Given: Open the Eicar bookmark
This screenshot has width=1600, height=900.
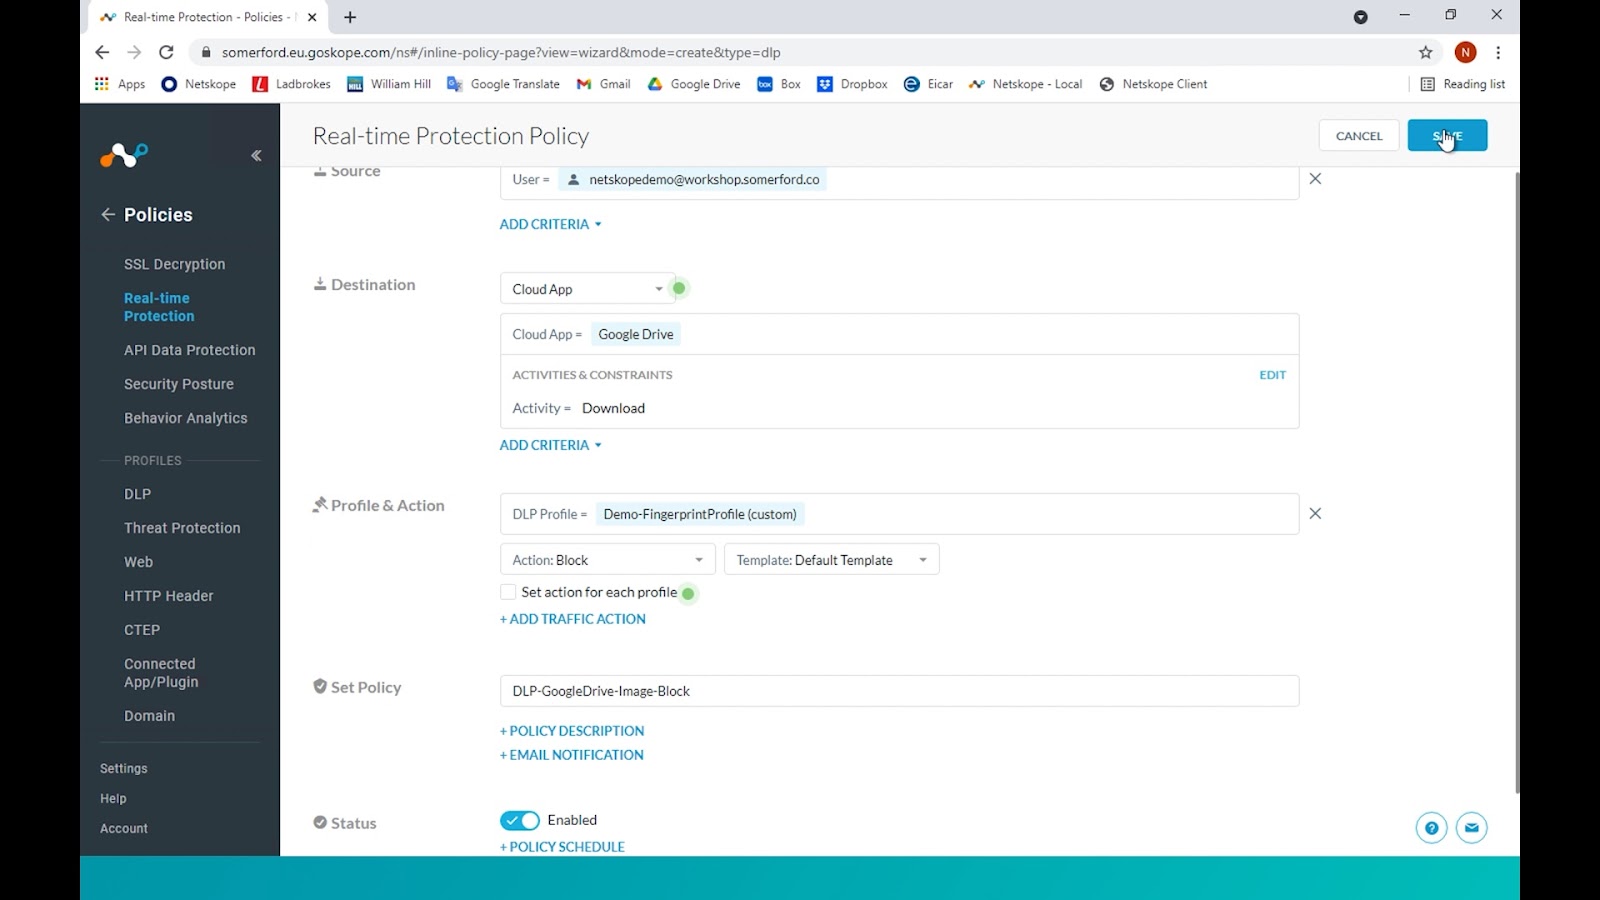Looking at the screenshot, I should [x=927, y=84].
